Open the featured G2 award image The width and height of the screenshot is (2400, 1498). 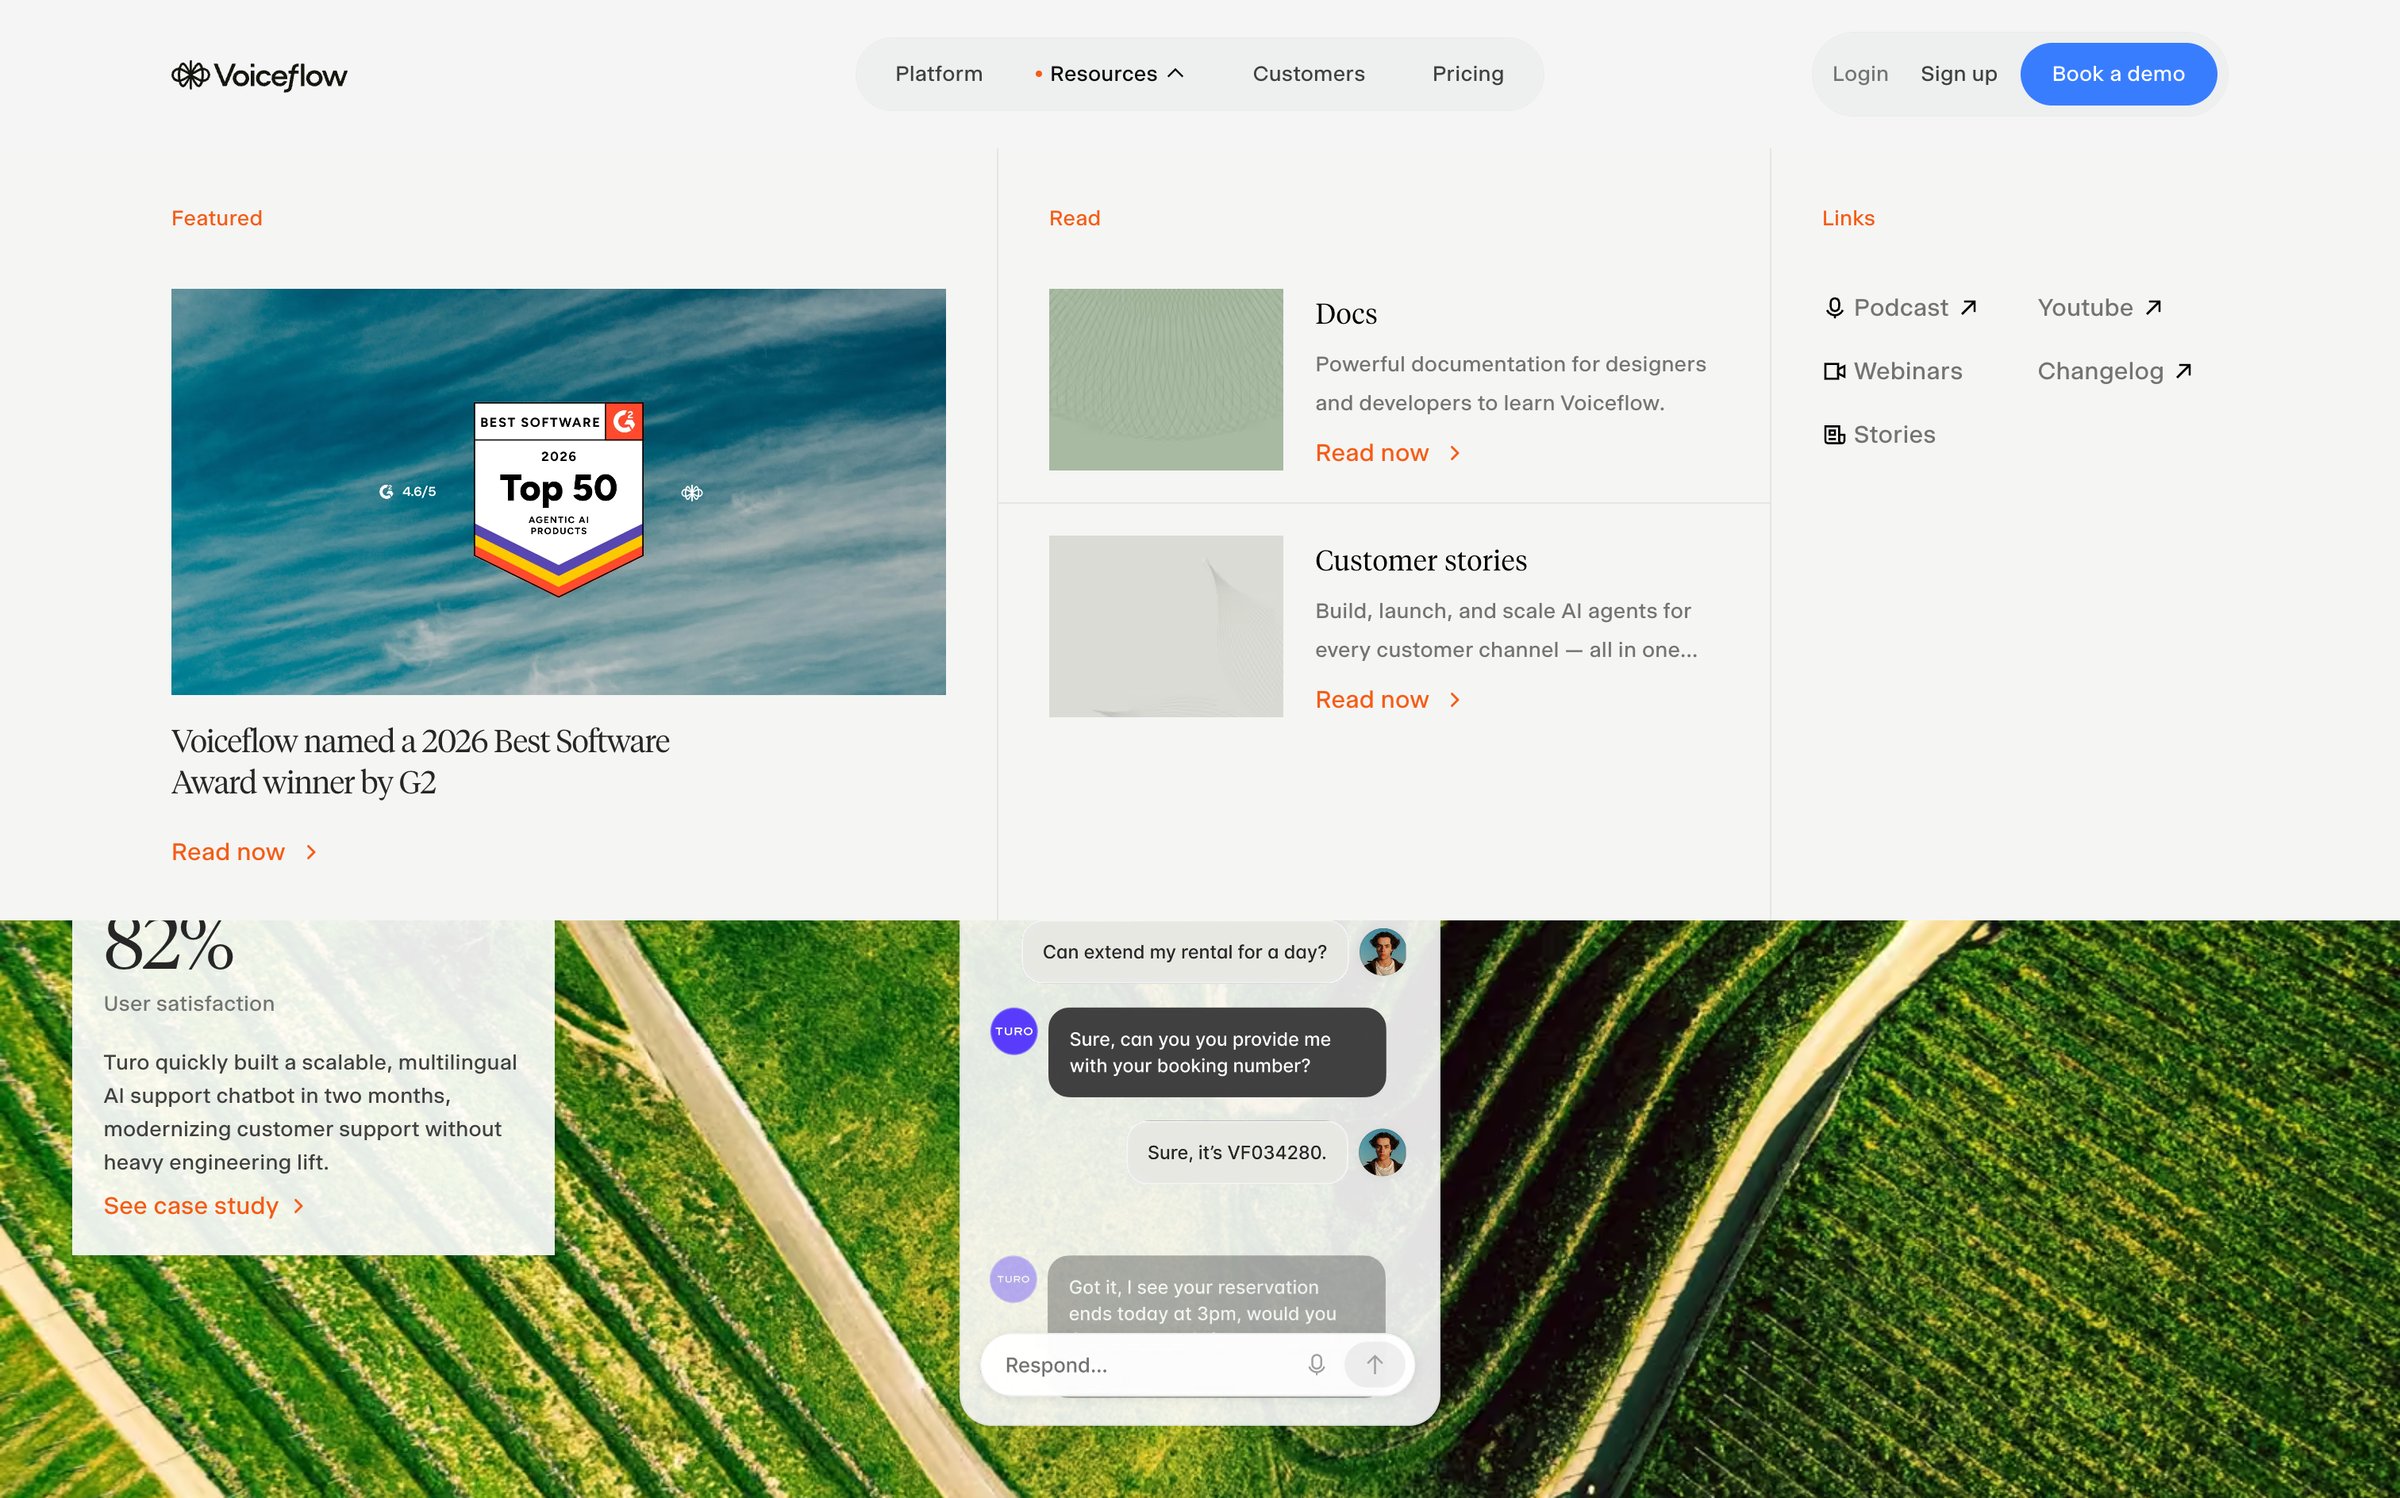coord(558,492)
